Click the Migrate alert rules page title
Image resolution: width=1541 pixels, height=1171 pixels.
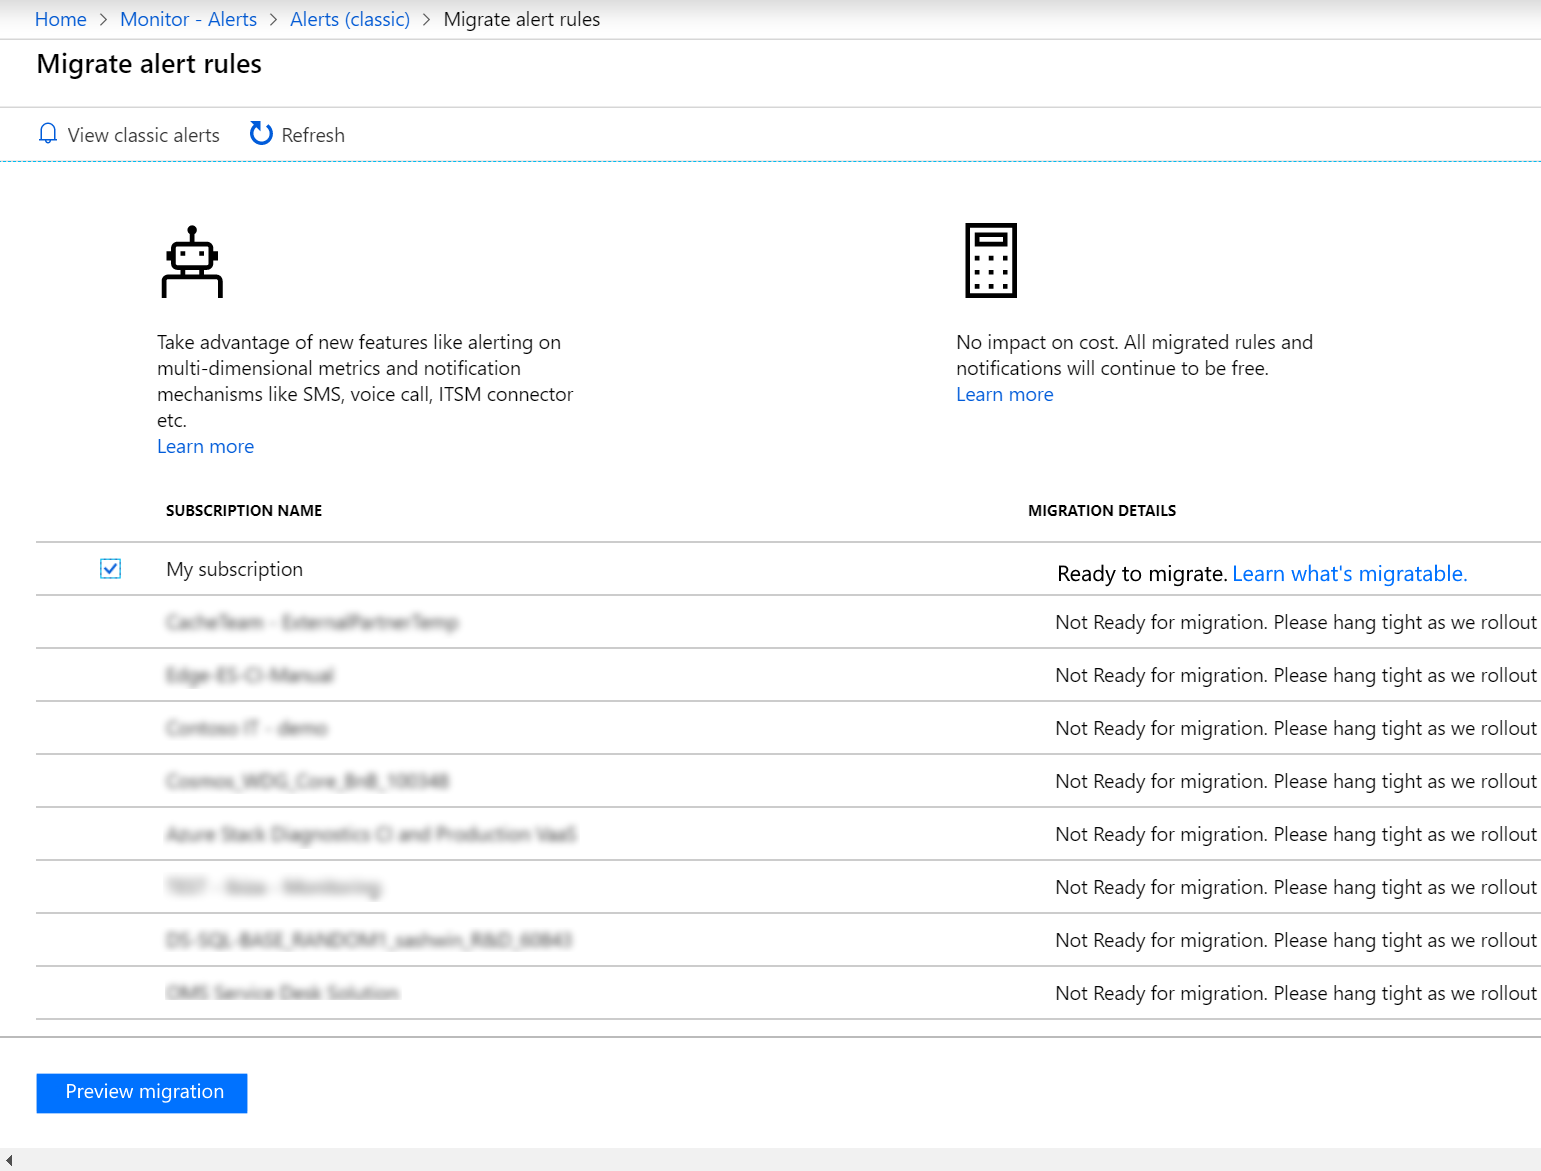(x=148, y=63)
